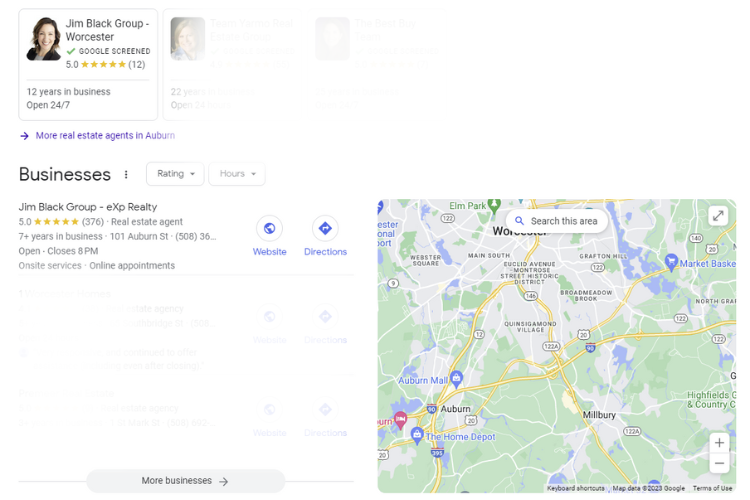Open More real estate agents in Auburn
Viewport: 750px width, 500px height.
tap(105, 135)
